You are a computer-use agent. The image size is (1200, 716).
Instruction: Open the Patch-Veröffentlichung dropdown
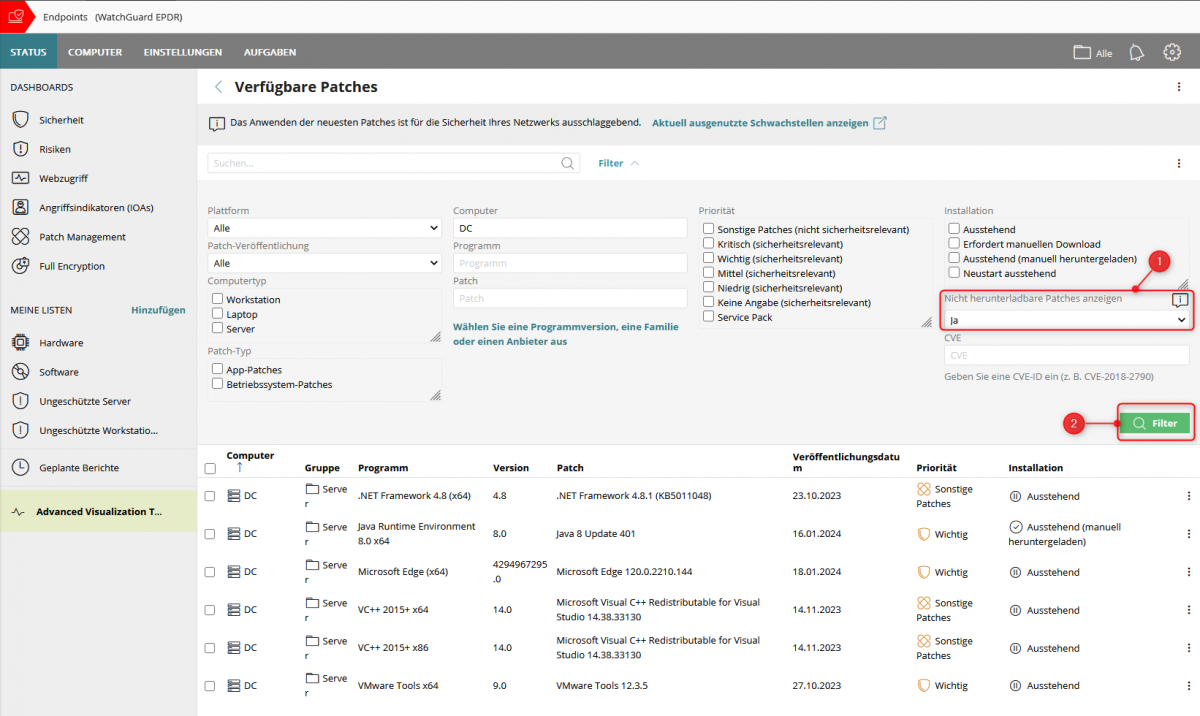[323, 263]
